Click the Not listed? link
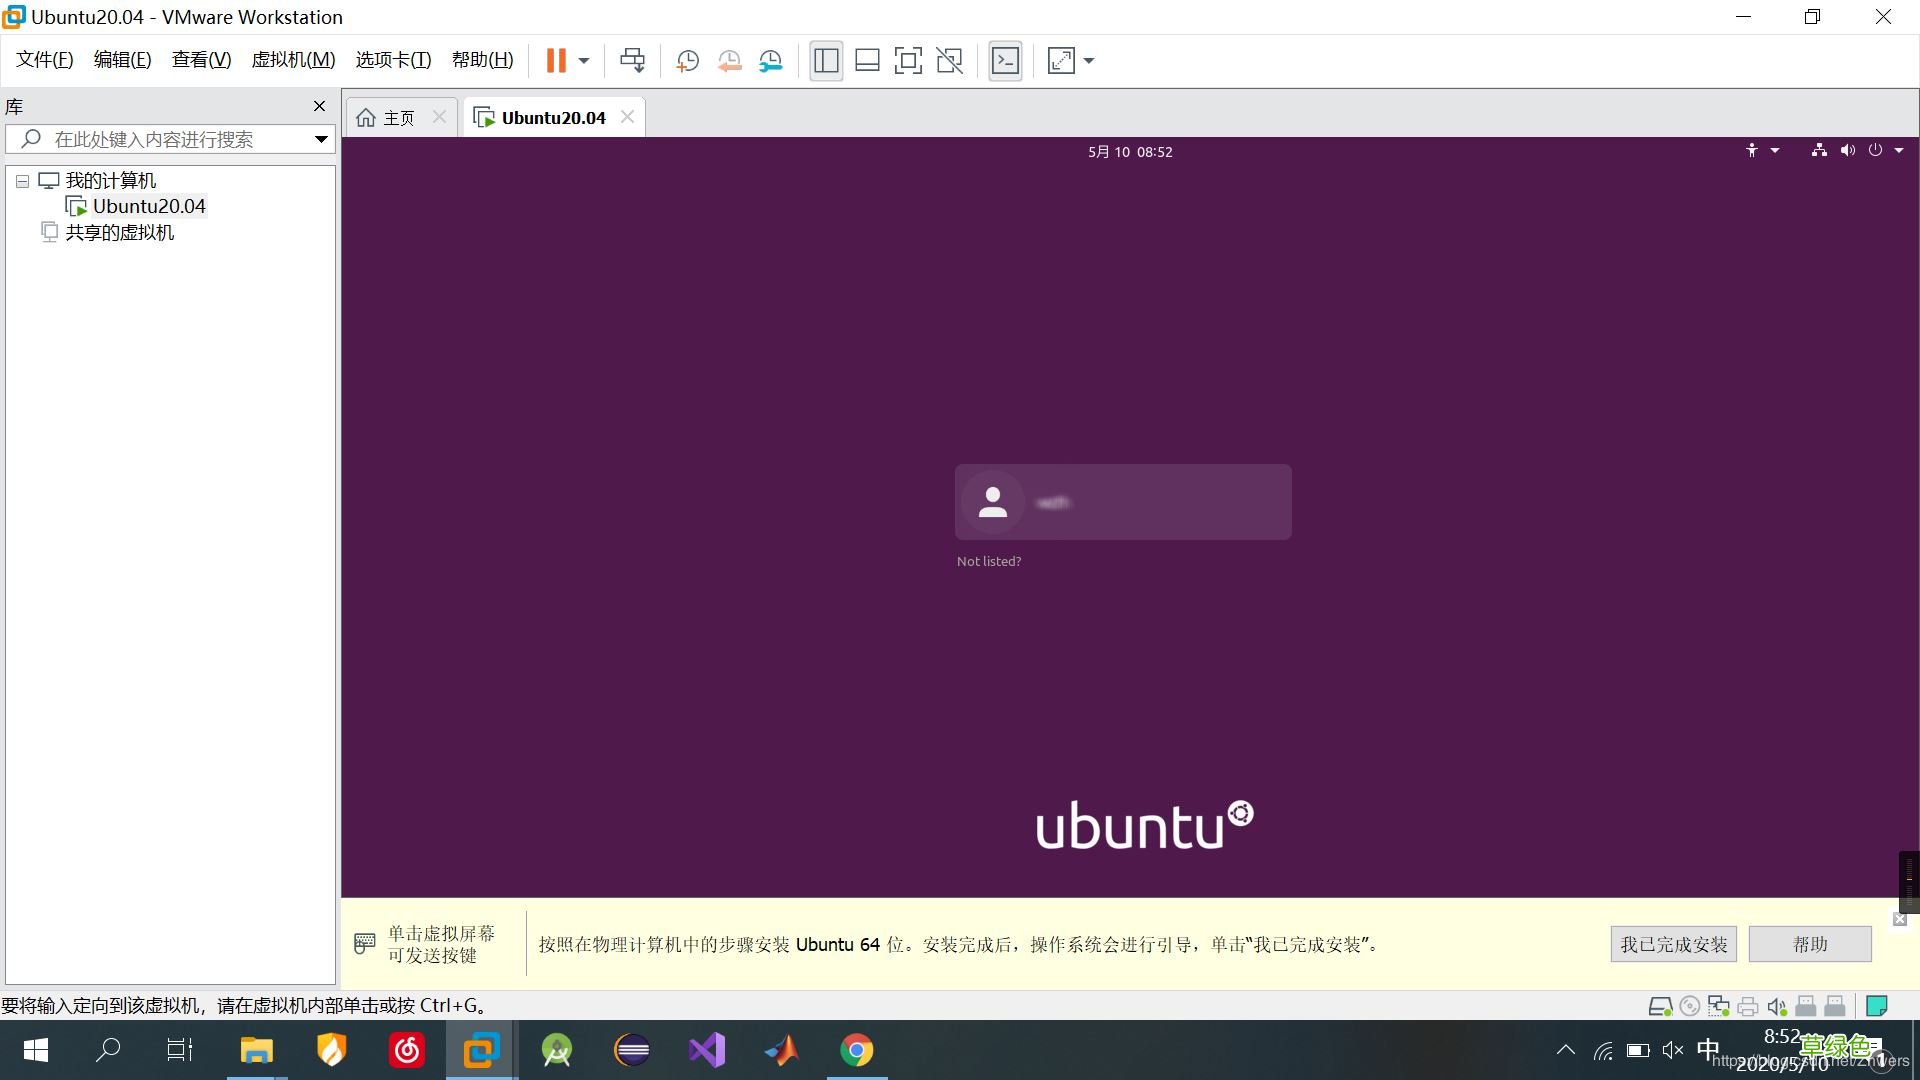This screenshot has width=1920, height=1080. [x=989, y=561]
